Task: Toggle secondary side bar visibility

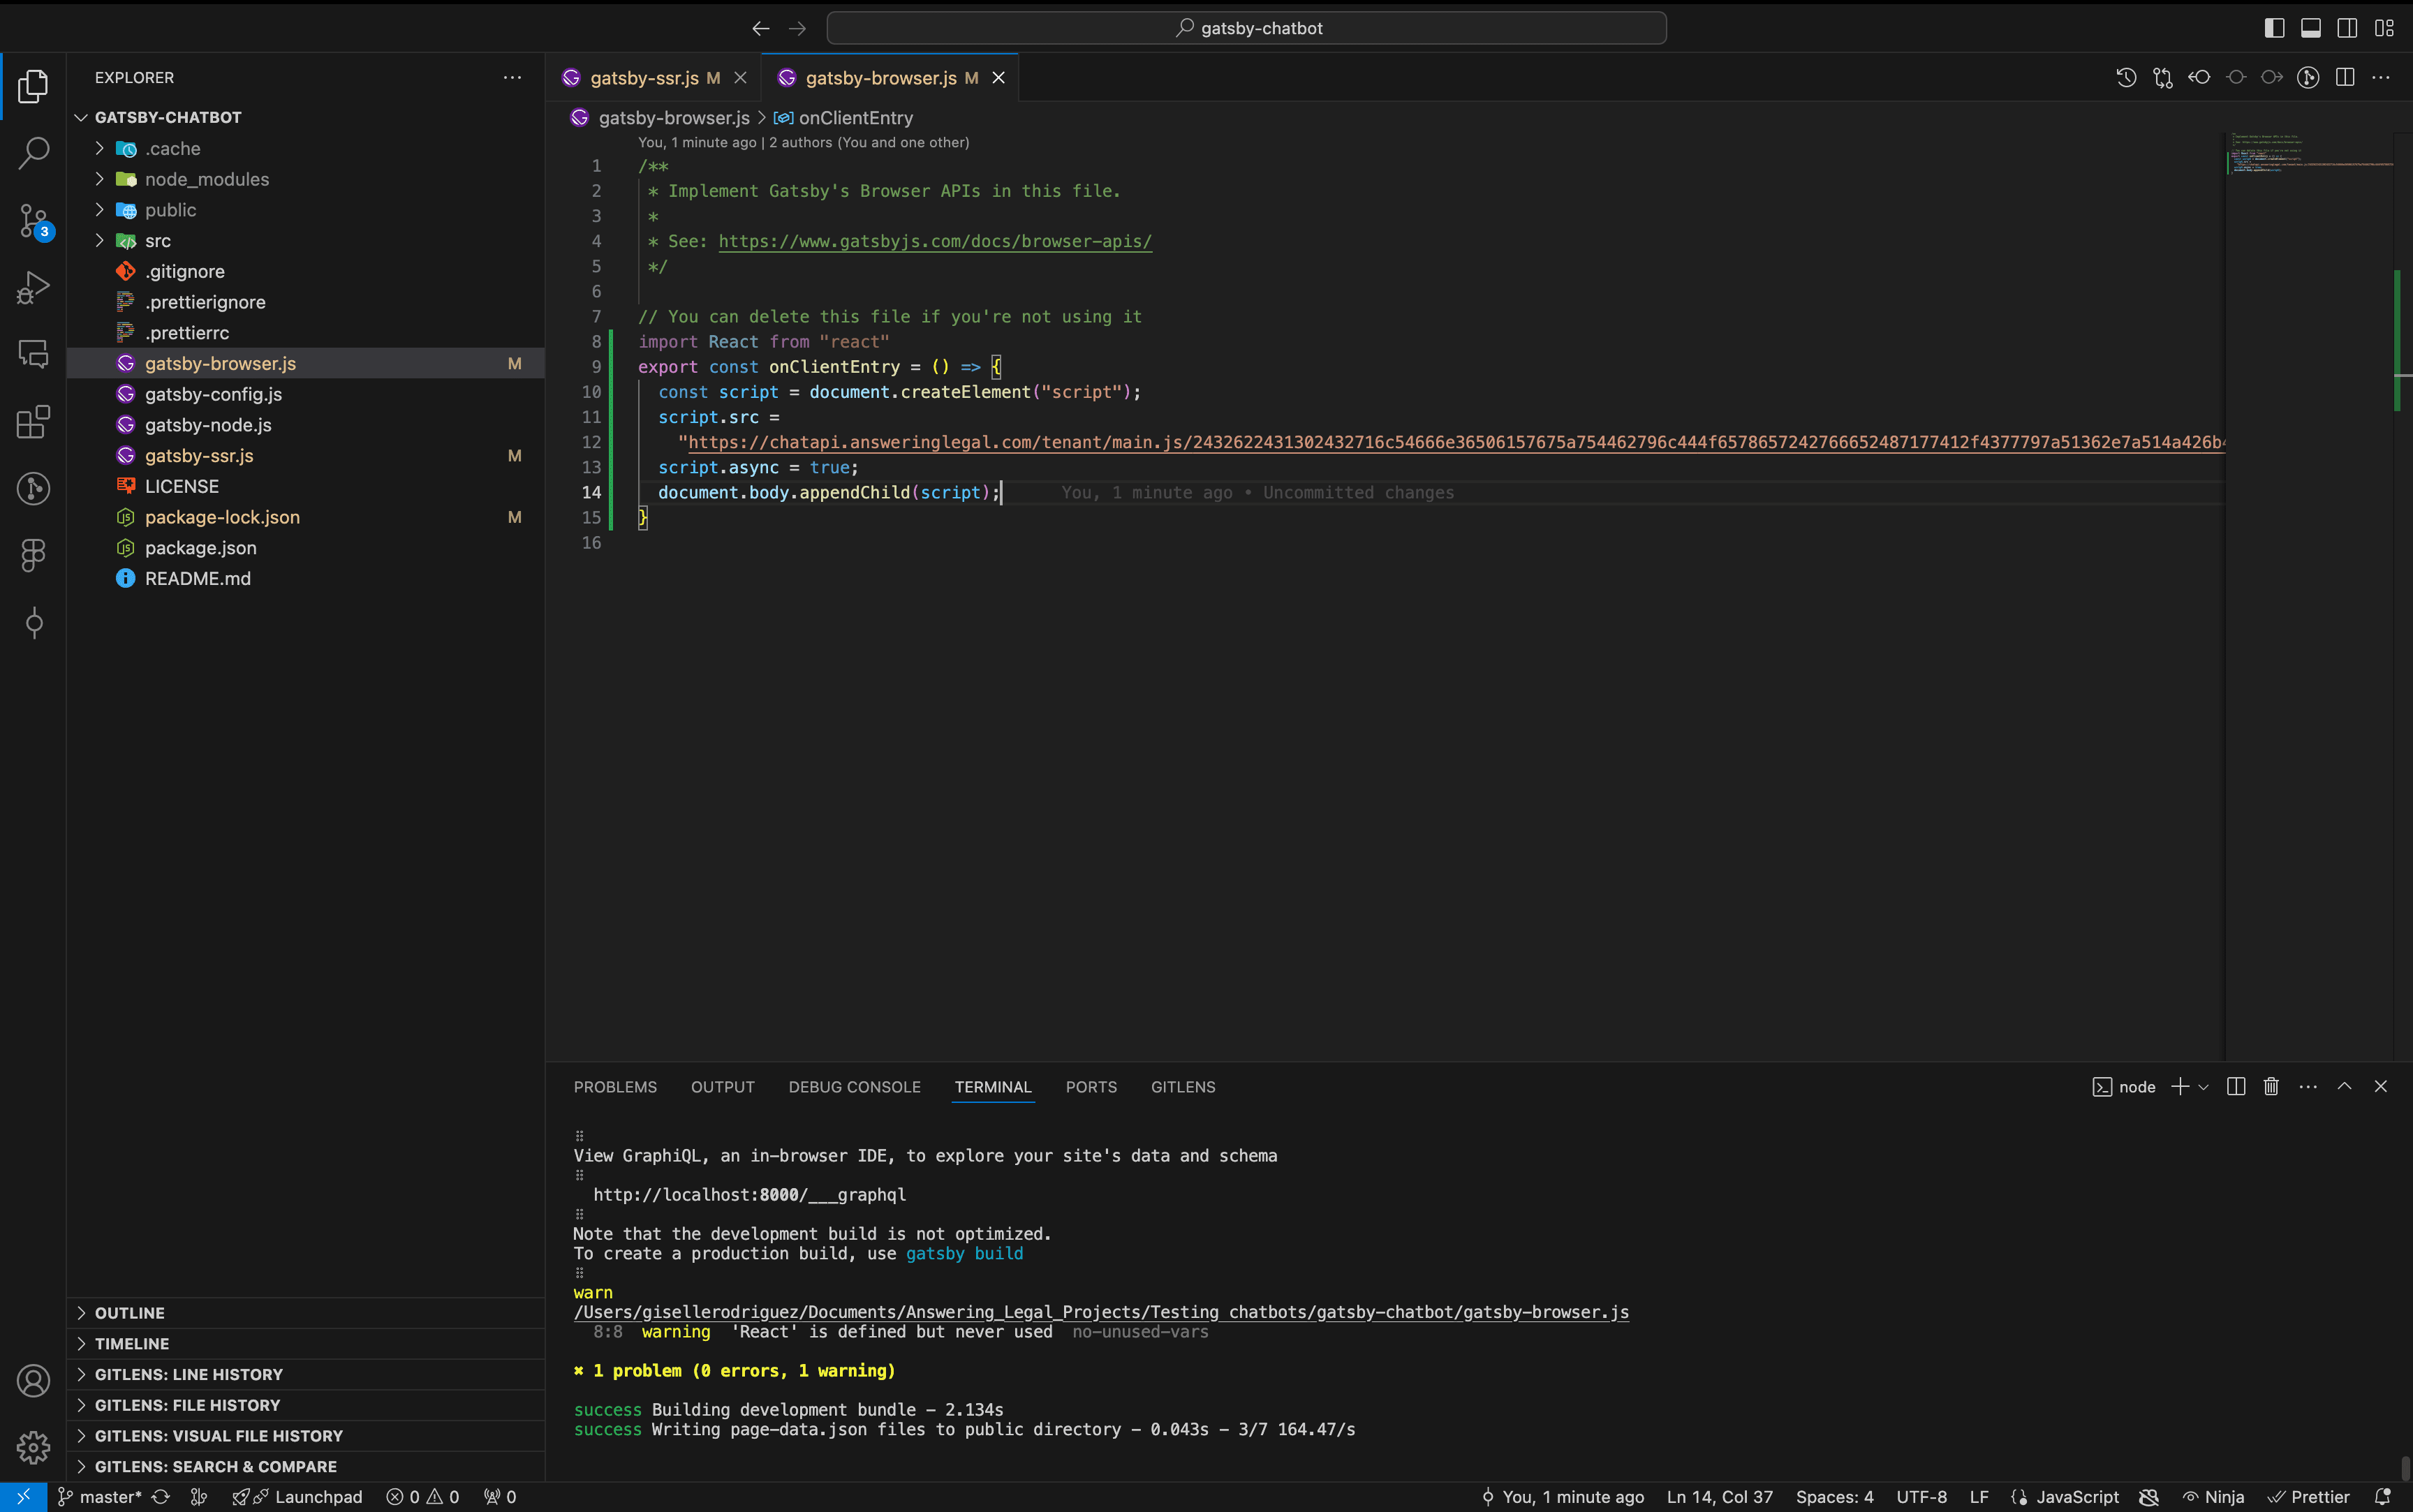Action: (2347, 28)
